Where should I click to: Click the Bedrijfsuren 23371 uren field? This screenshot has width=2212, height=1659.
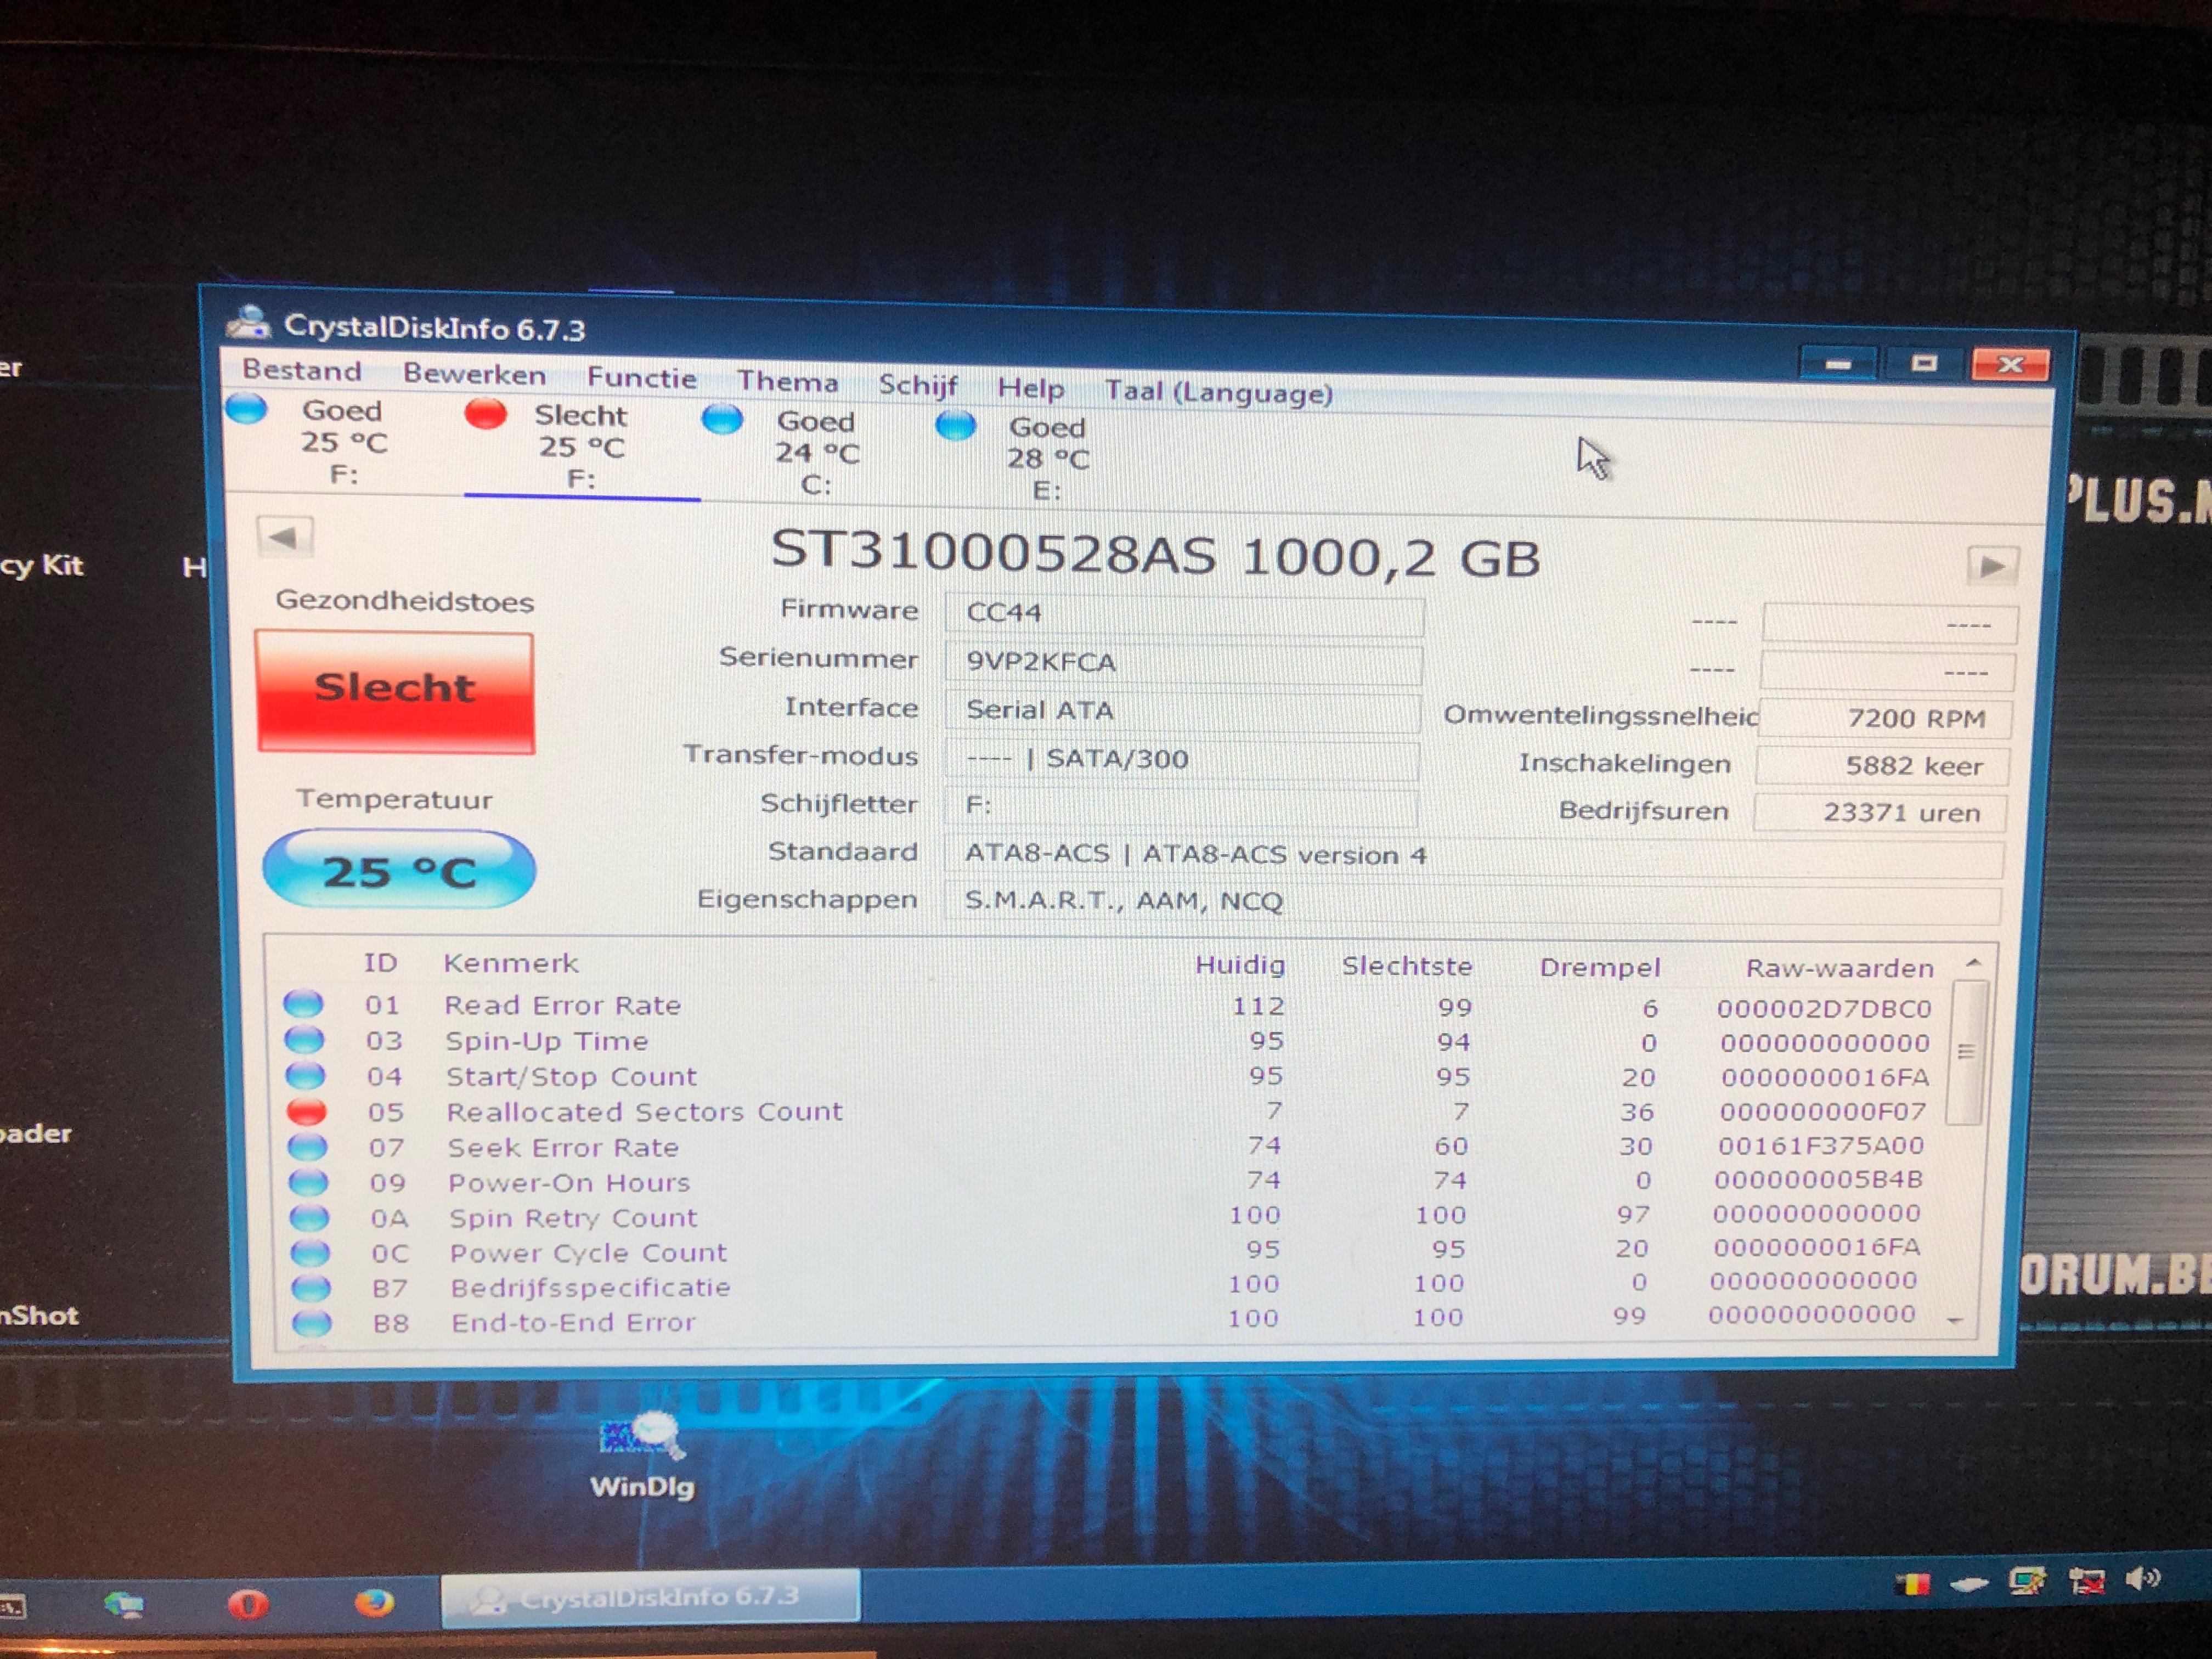tap(1880, 812)
